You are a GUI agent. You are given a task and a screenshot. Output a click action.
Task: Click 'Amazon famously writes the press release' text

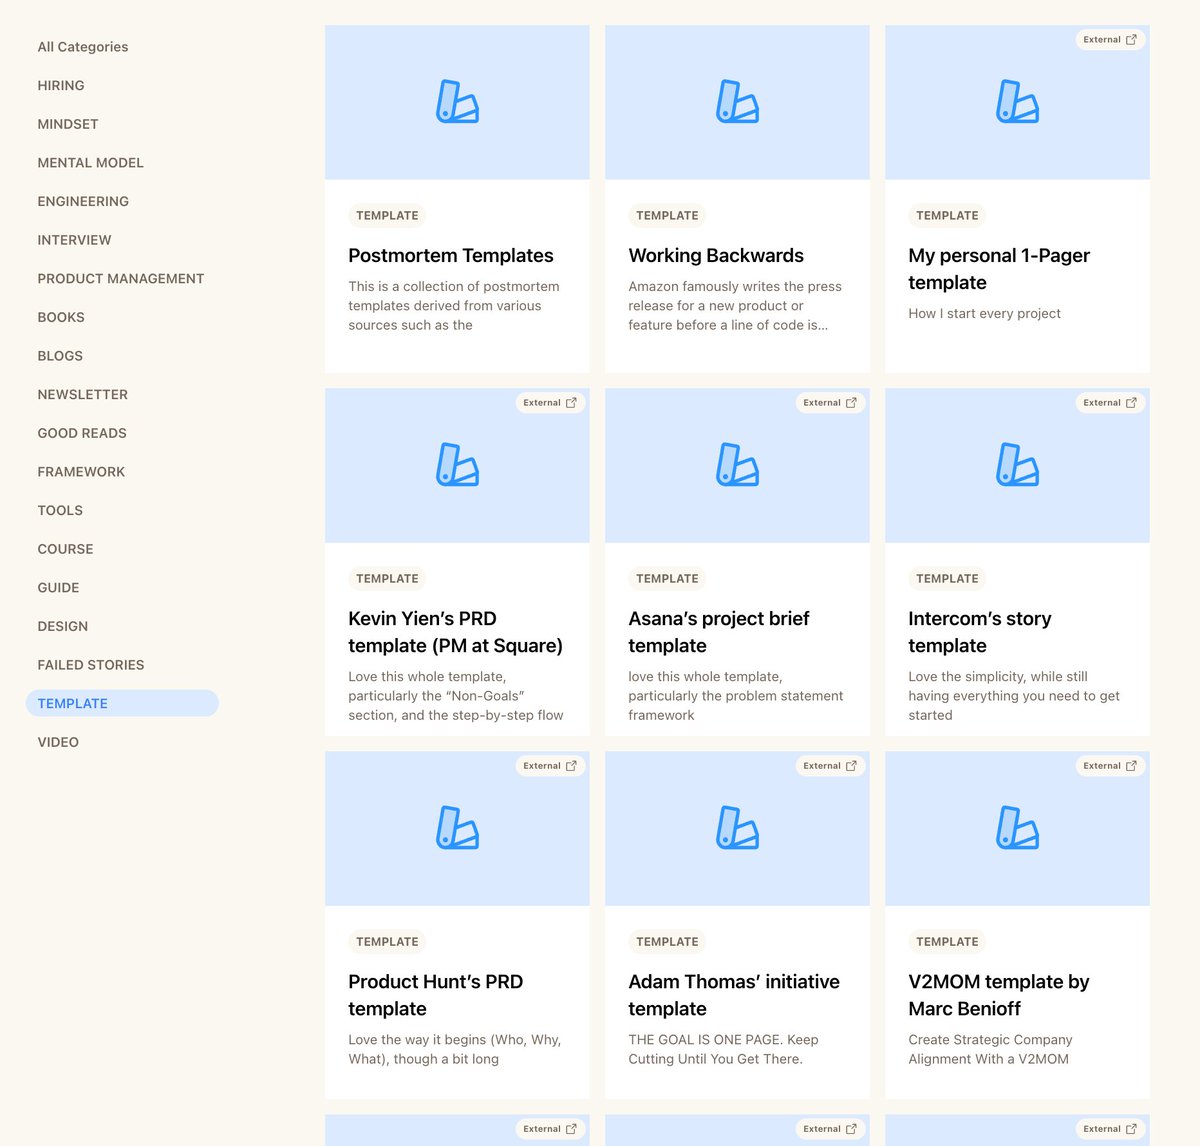coord(735,306)
